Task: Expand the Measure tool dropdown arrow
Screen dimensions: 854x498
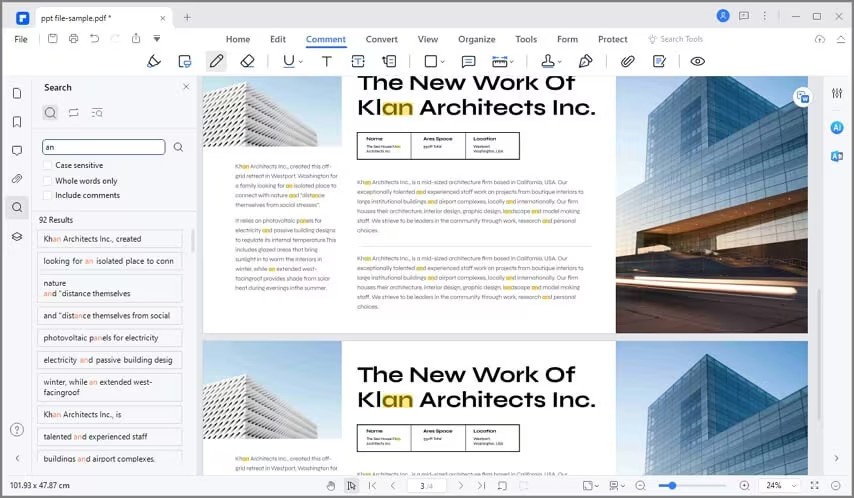Action: pos(511,62)
